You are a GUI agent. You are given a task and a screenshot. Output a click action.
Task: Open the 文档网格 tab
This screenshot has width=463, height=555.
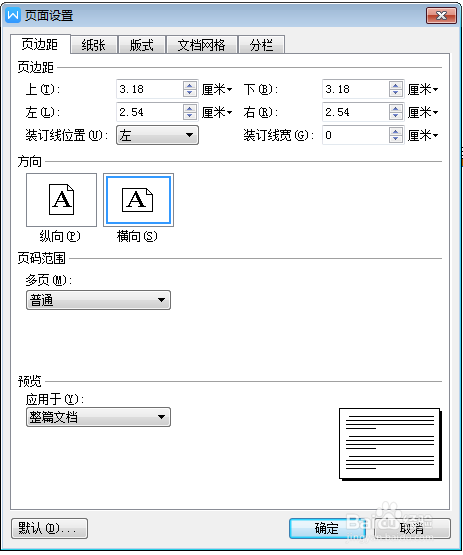click(x=201, y=45)
